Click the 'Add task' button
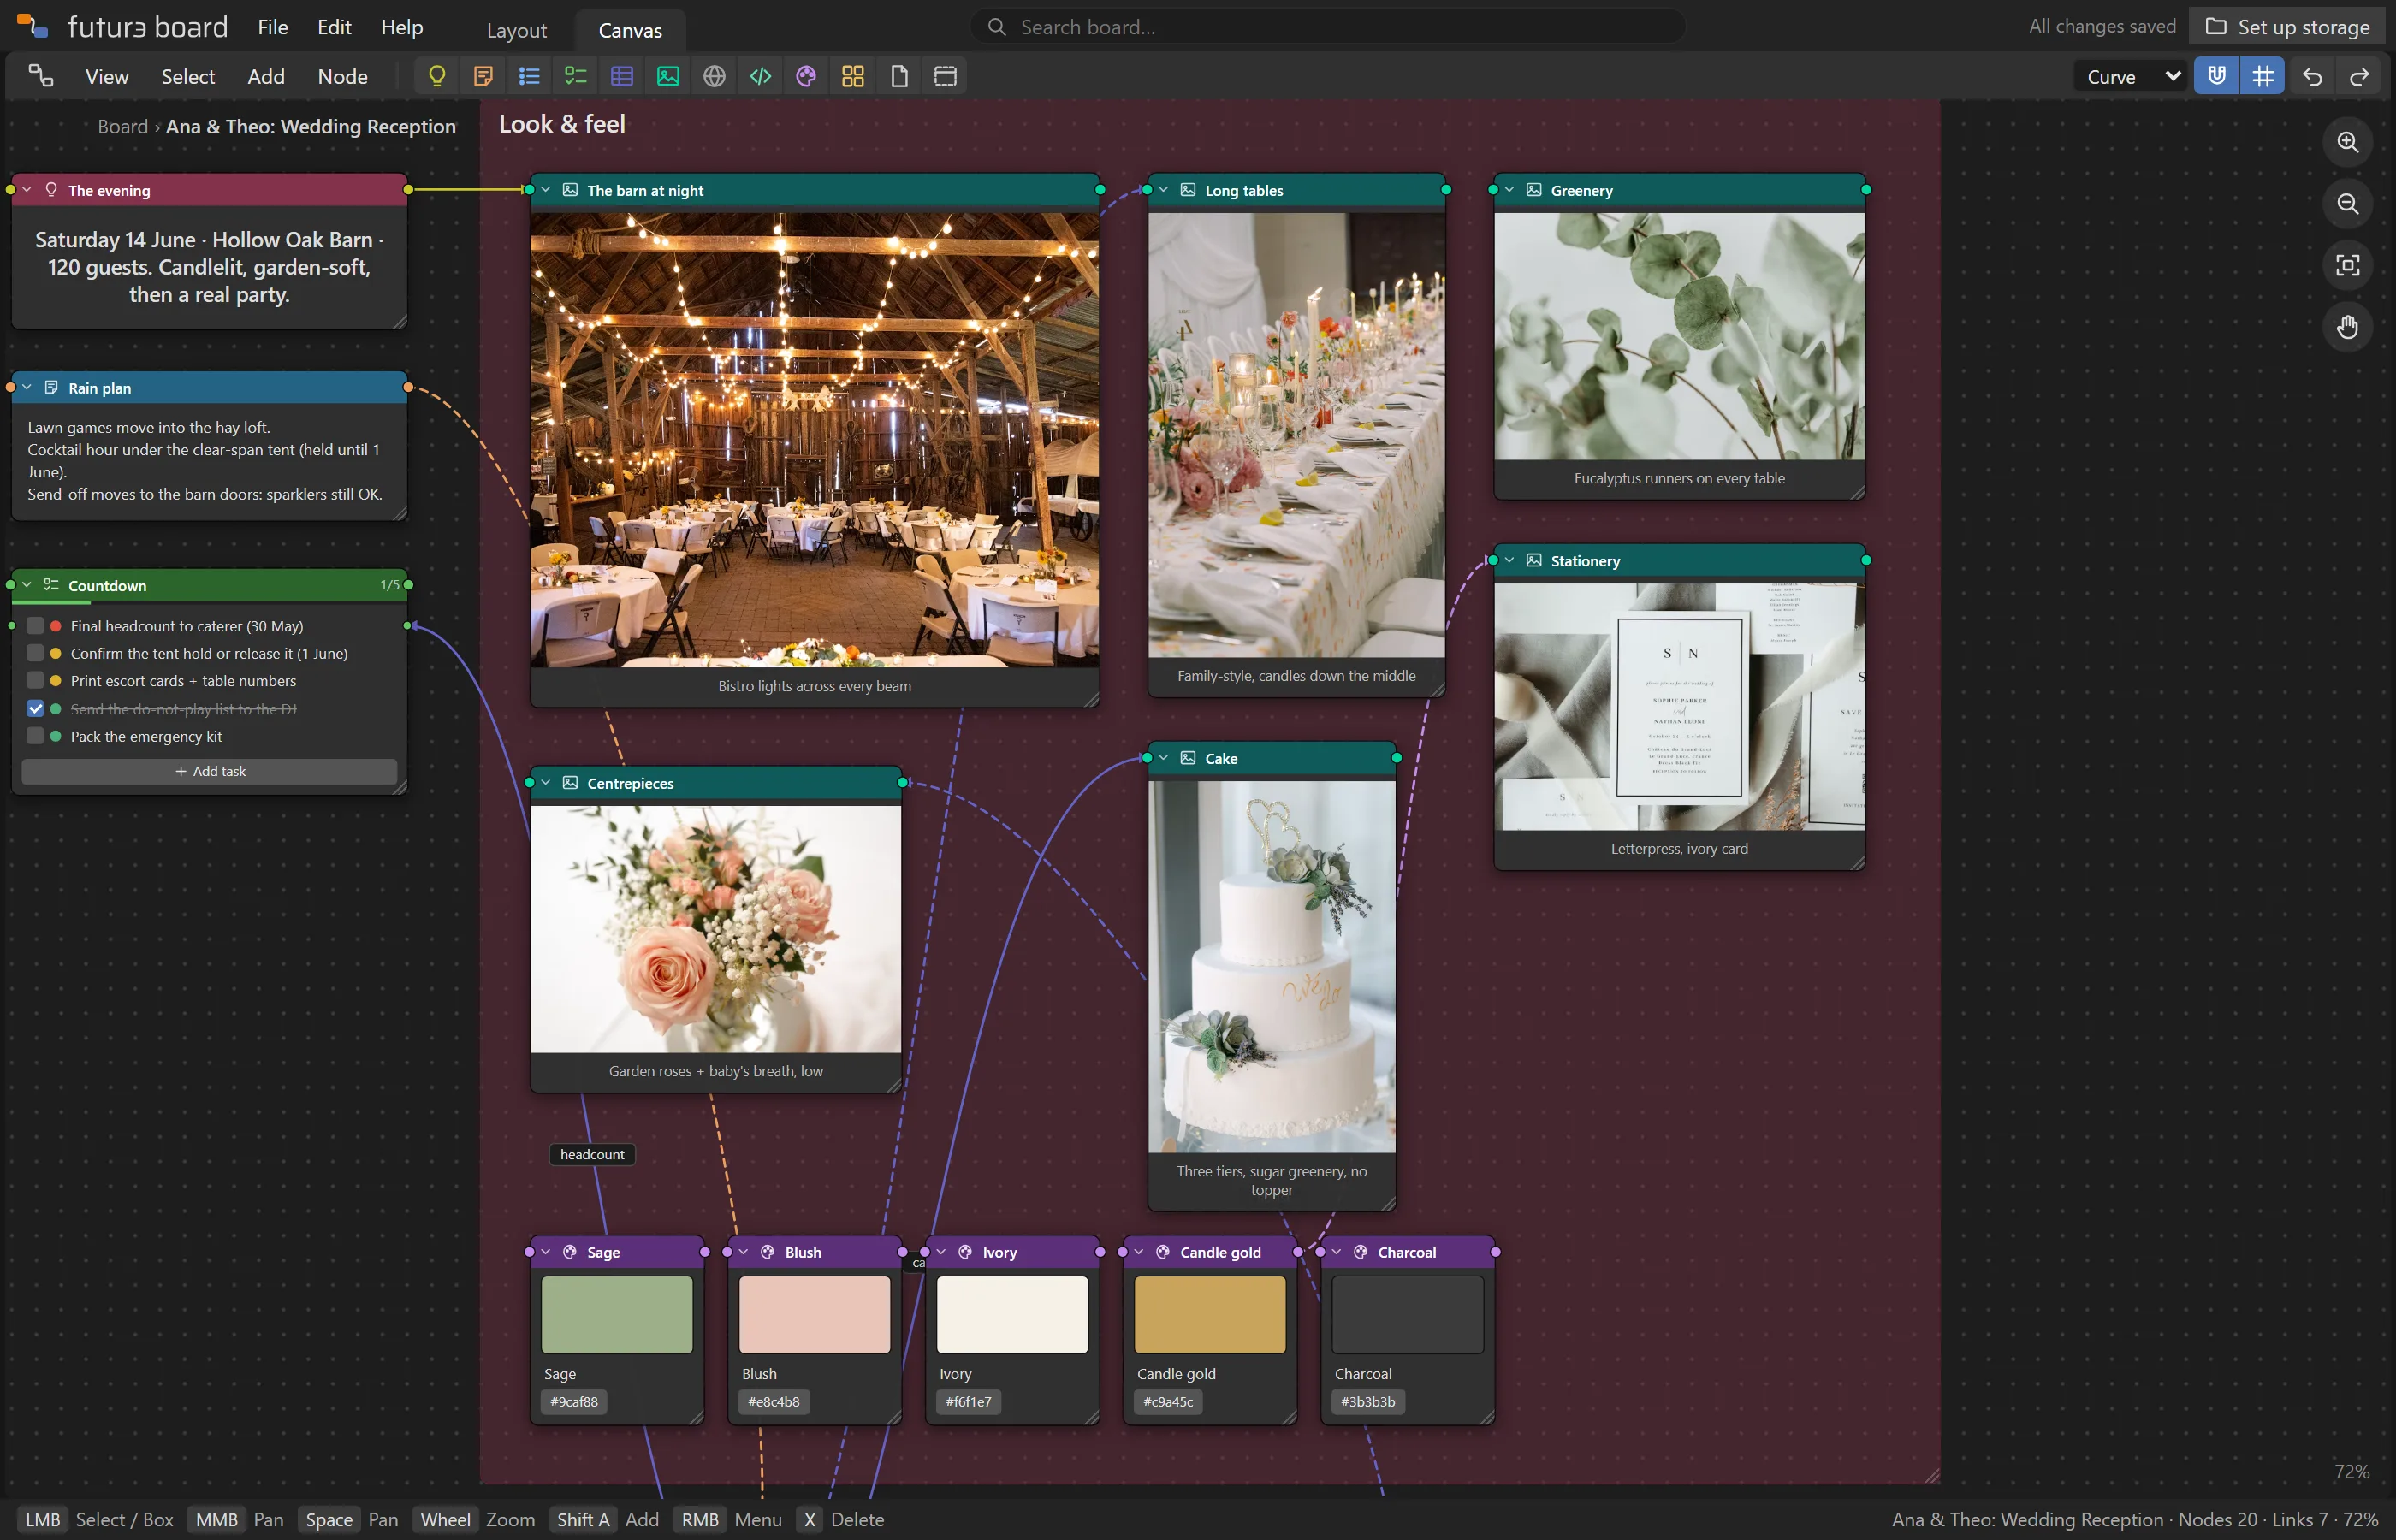 pos(209,771)
